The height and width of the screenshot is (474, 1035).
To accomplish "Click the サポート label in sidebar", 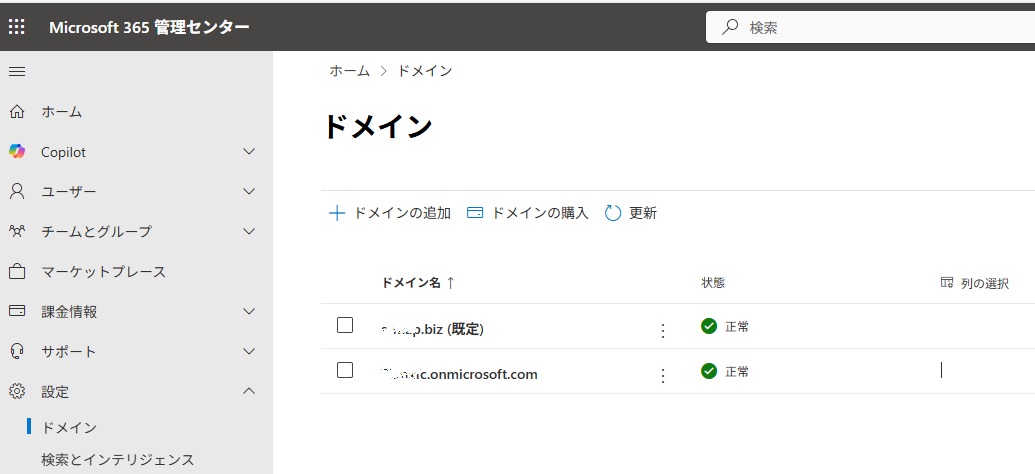I will point(69,351).
